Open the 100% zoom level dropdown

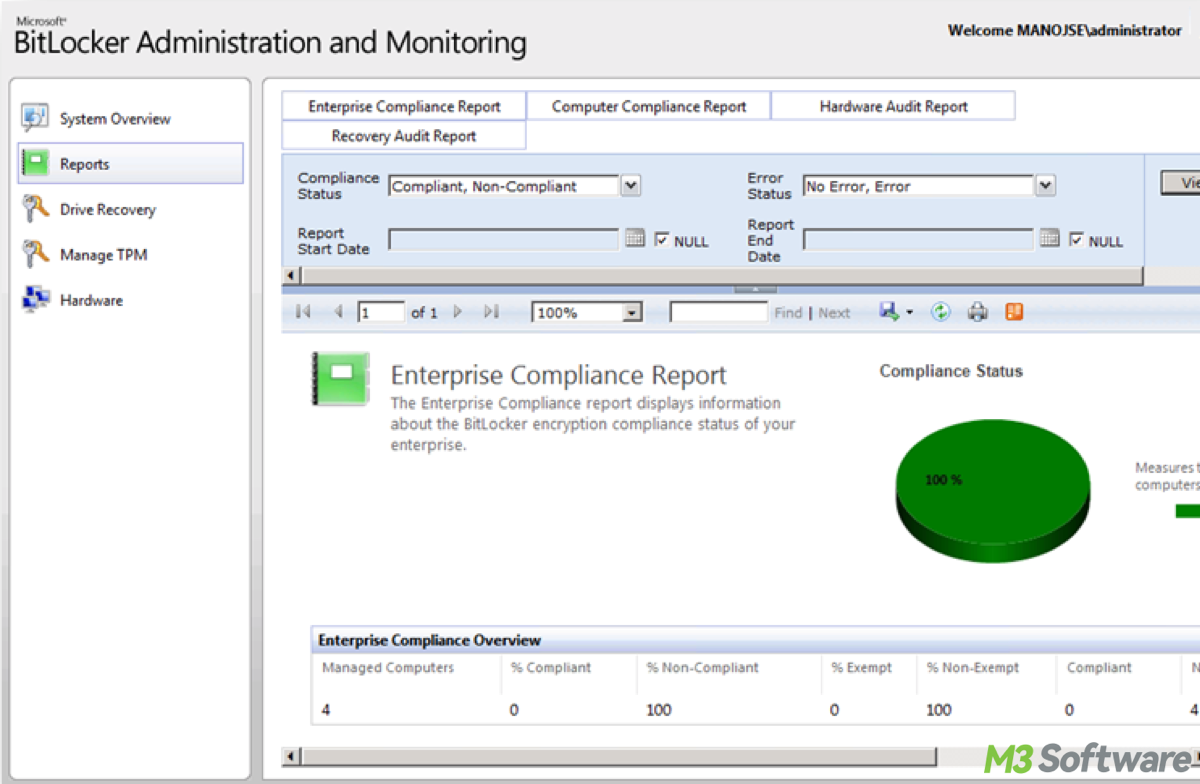click(x=632, y=313)
